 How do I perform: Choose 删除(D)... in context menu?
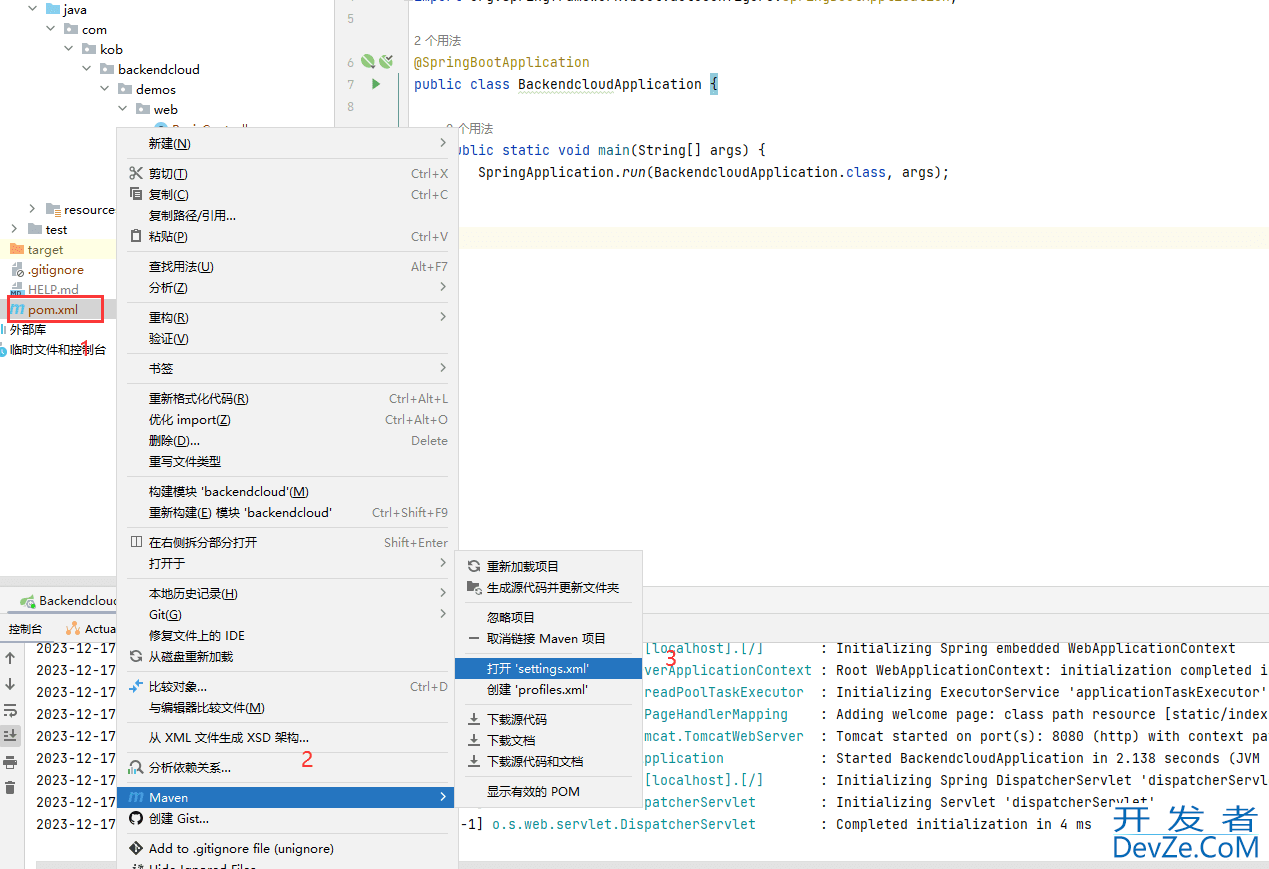point(288,440)
